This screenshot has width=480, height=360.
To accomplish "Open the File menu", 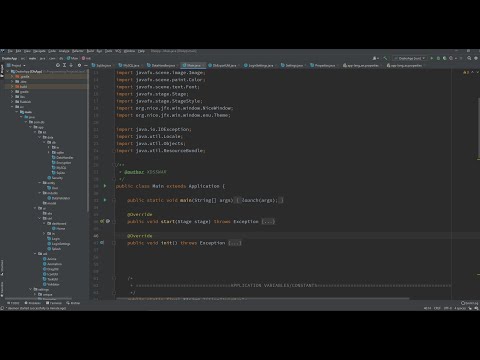I will (x=10, y=51).
